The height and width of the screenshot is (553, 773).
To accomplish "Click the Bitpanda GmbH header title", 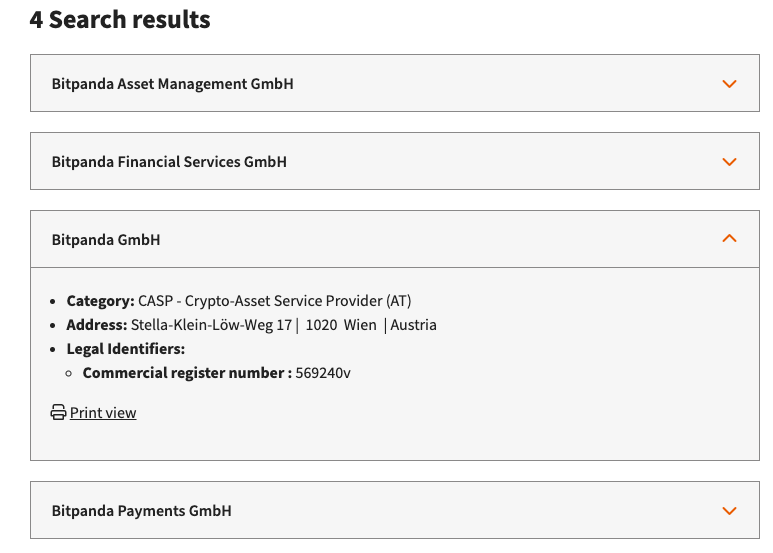I will tap(106, 240).
